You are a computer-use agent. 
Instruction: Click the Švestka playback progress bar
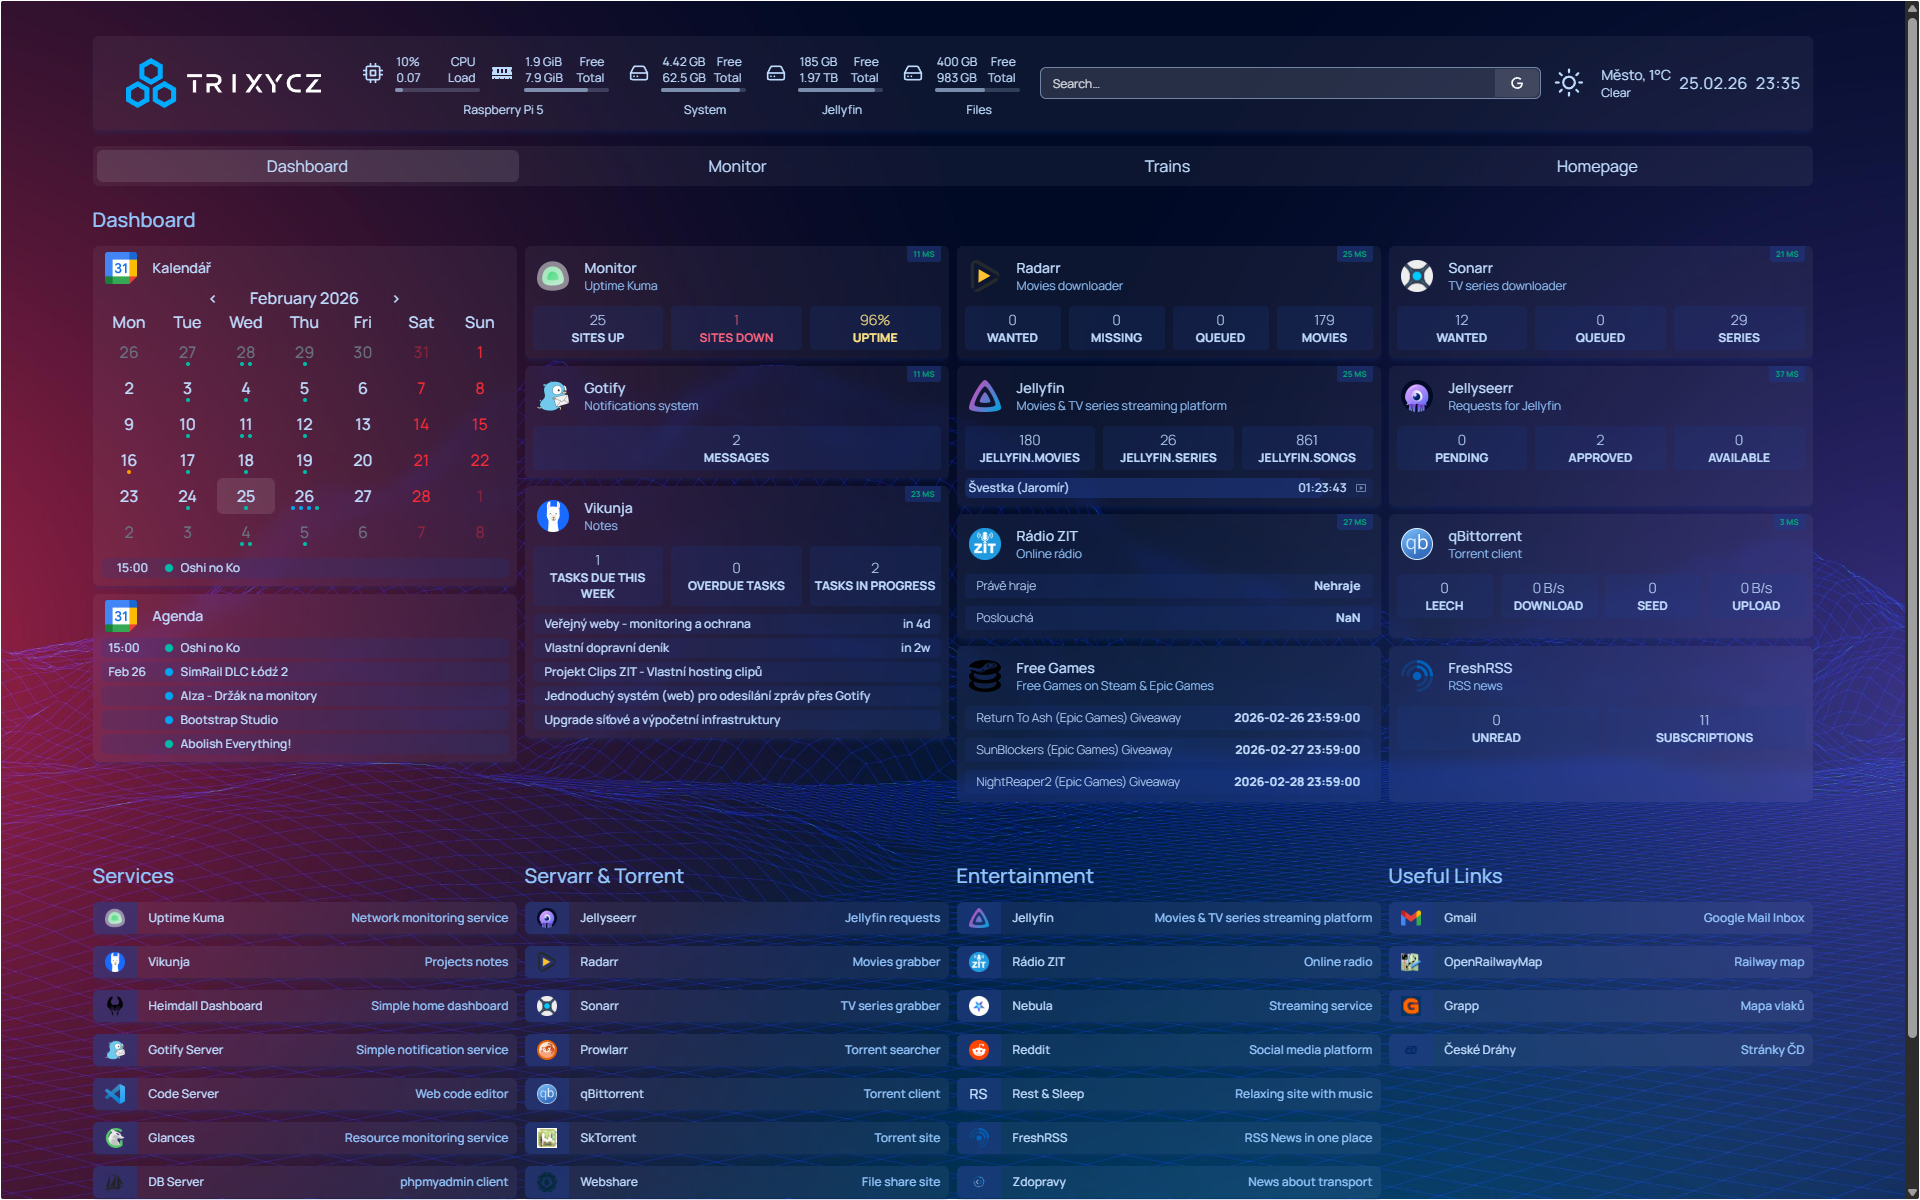tap(1130, 488)
